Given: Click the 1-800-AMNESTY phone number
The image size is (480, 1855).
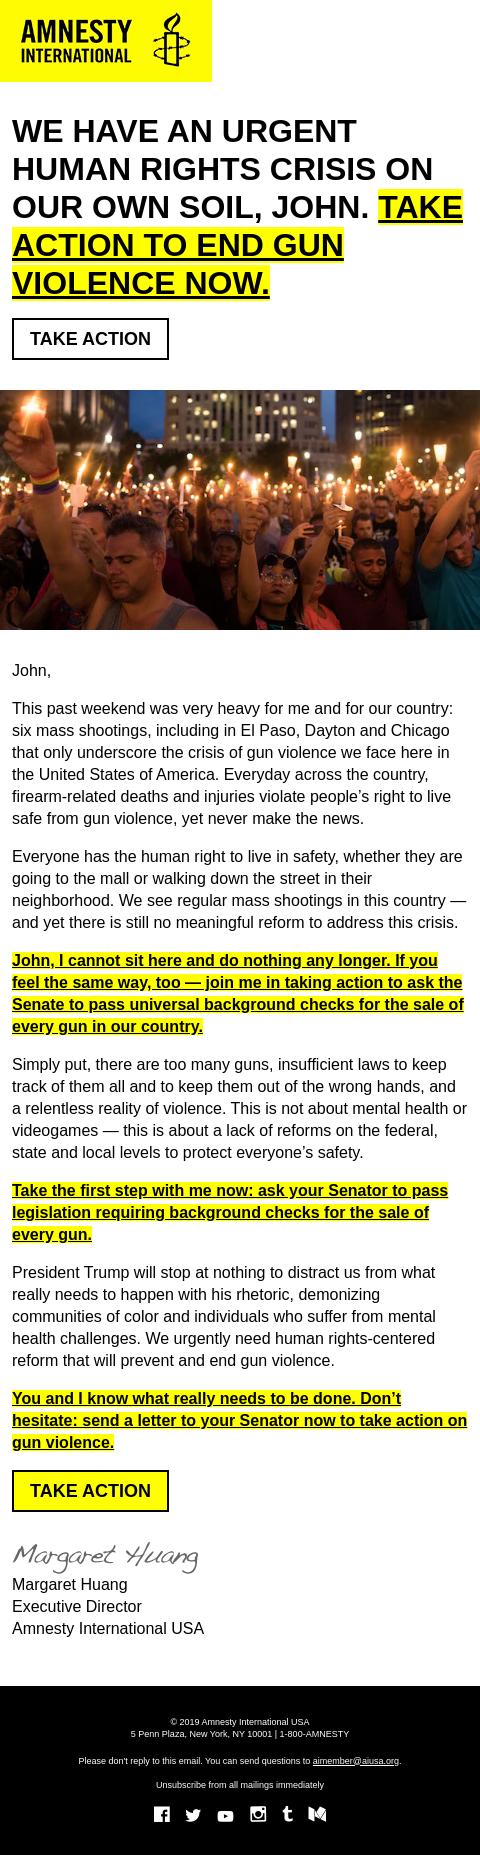Looking at the screenshot, I should [315, 1734].
